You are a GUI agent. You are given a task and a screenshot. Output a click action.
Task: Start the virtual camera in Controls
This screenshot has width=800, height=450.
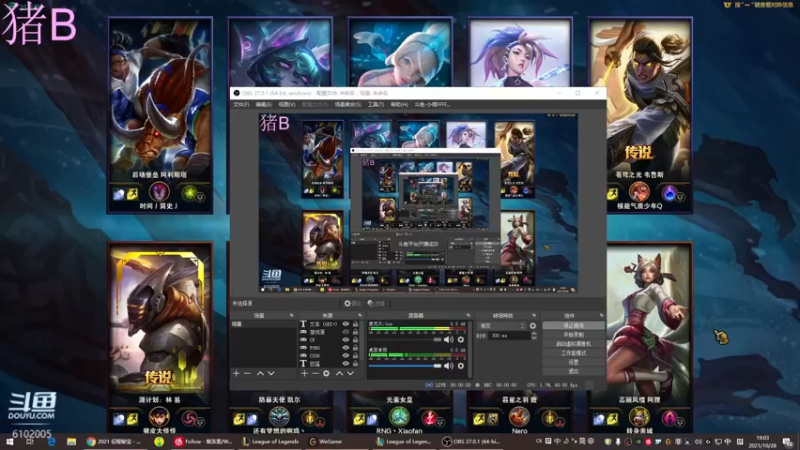(x=573, y=344)
